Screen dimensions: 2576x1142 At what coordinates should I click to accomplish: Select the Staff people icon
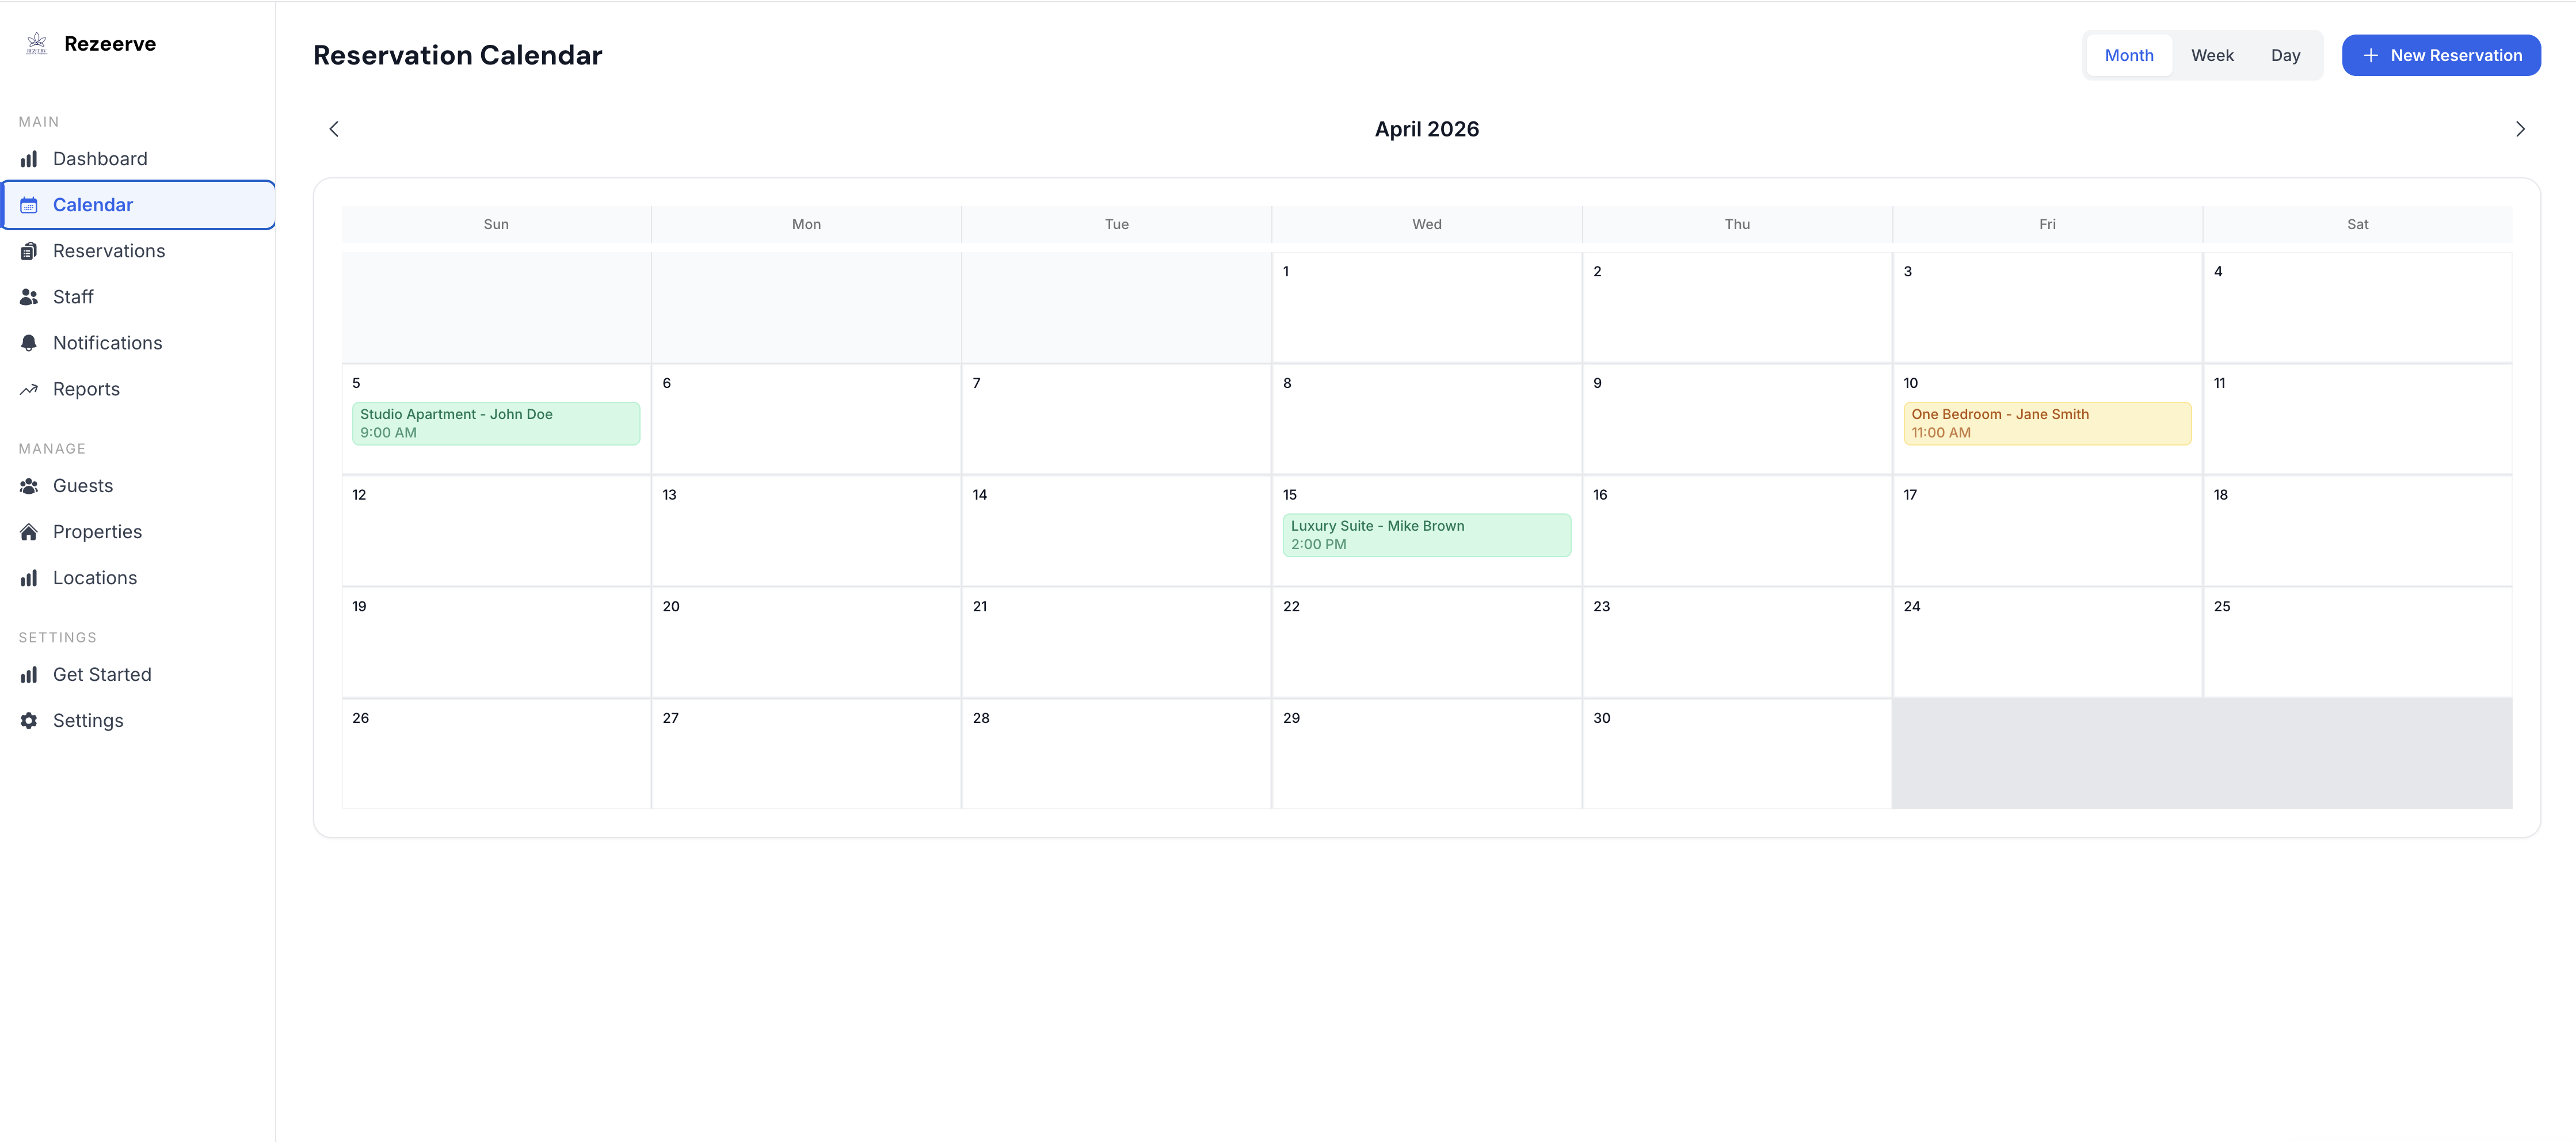pos(29,296)
